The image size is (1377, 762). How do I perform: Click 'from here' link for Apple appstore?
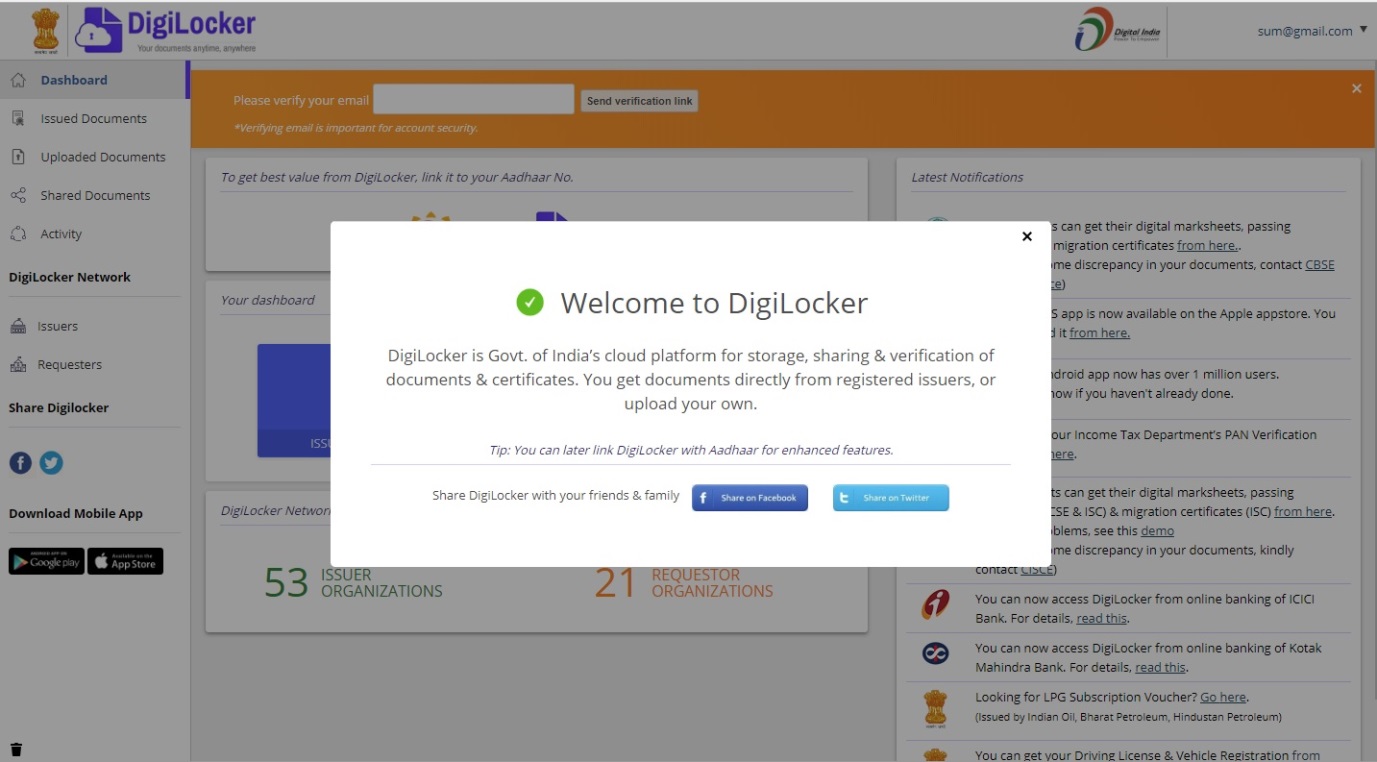1099,334
